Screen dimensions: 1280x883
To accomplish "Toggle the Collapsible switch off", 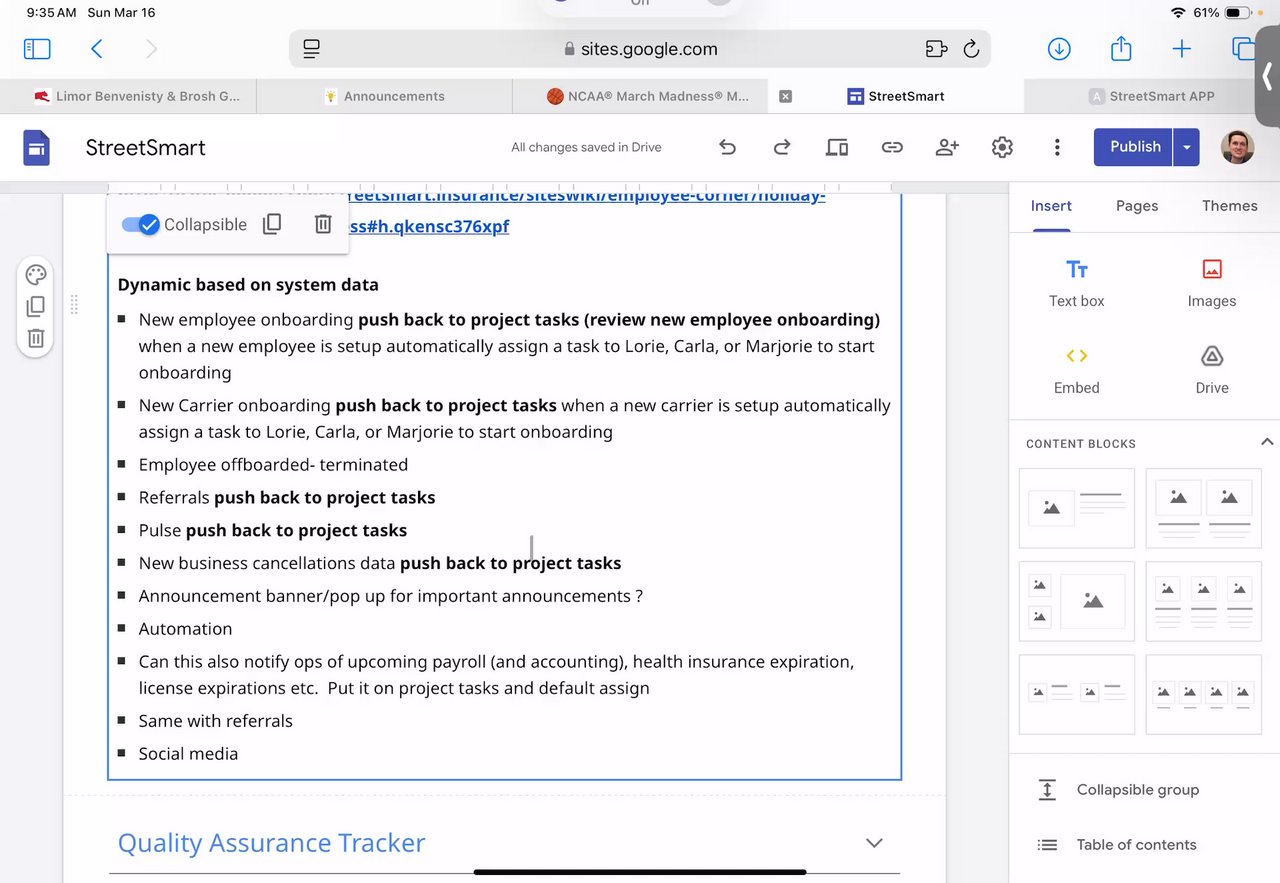I will click(x=141, y=225).
